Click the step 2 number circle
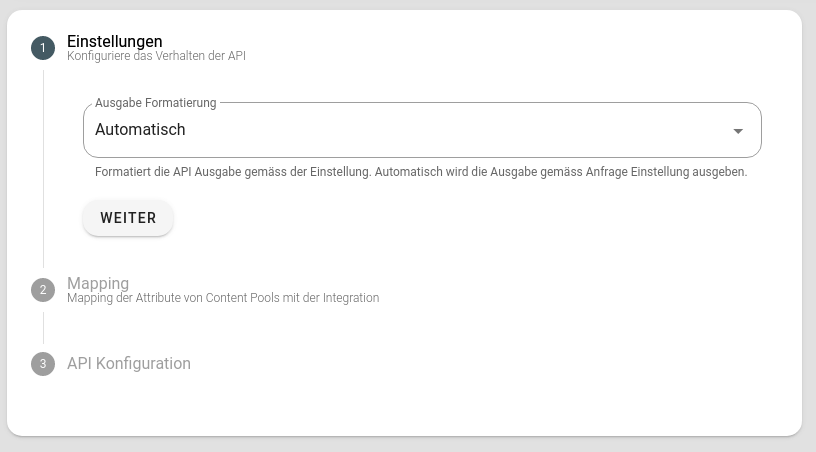The height and width of the screenshot is (452, 816). click(43, 290)
